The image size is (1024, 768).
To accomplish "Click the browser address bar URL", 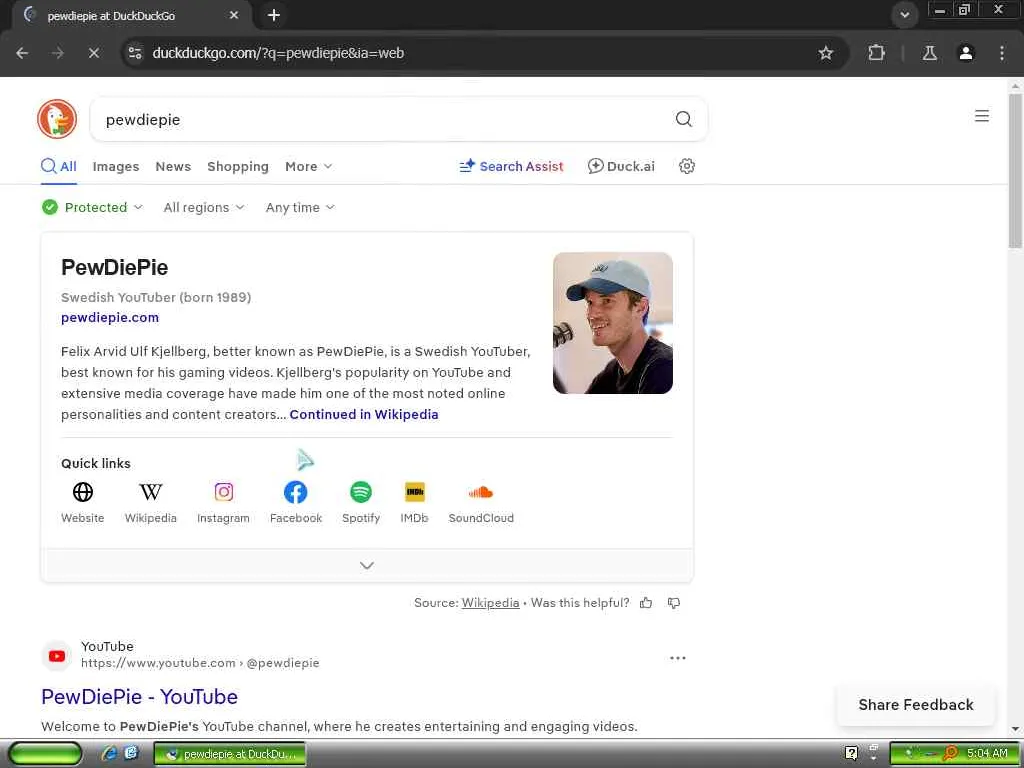I will (x=278, y=53).
